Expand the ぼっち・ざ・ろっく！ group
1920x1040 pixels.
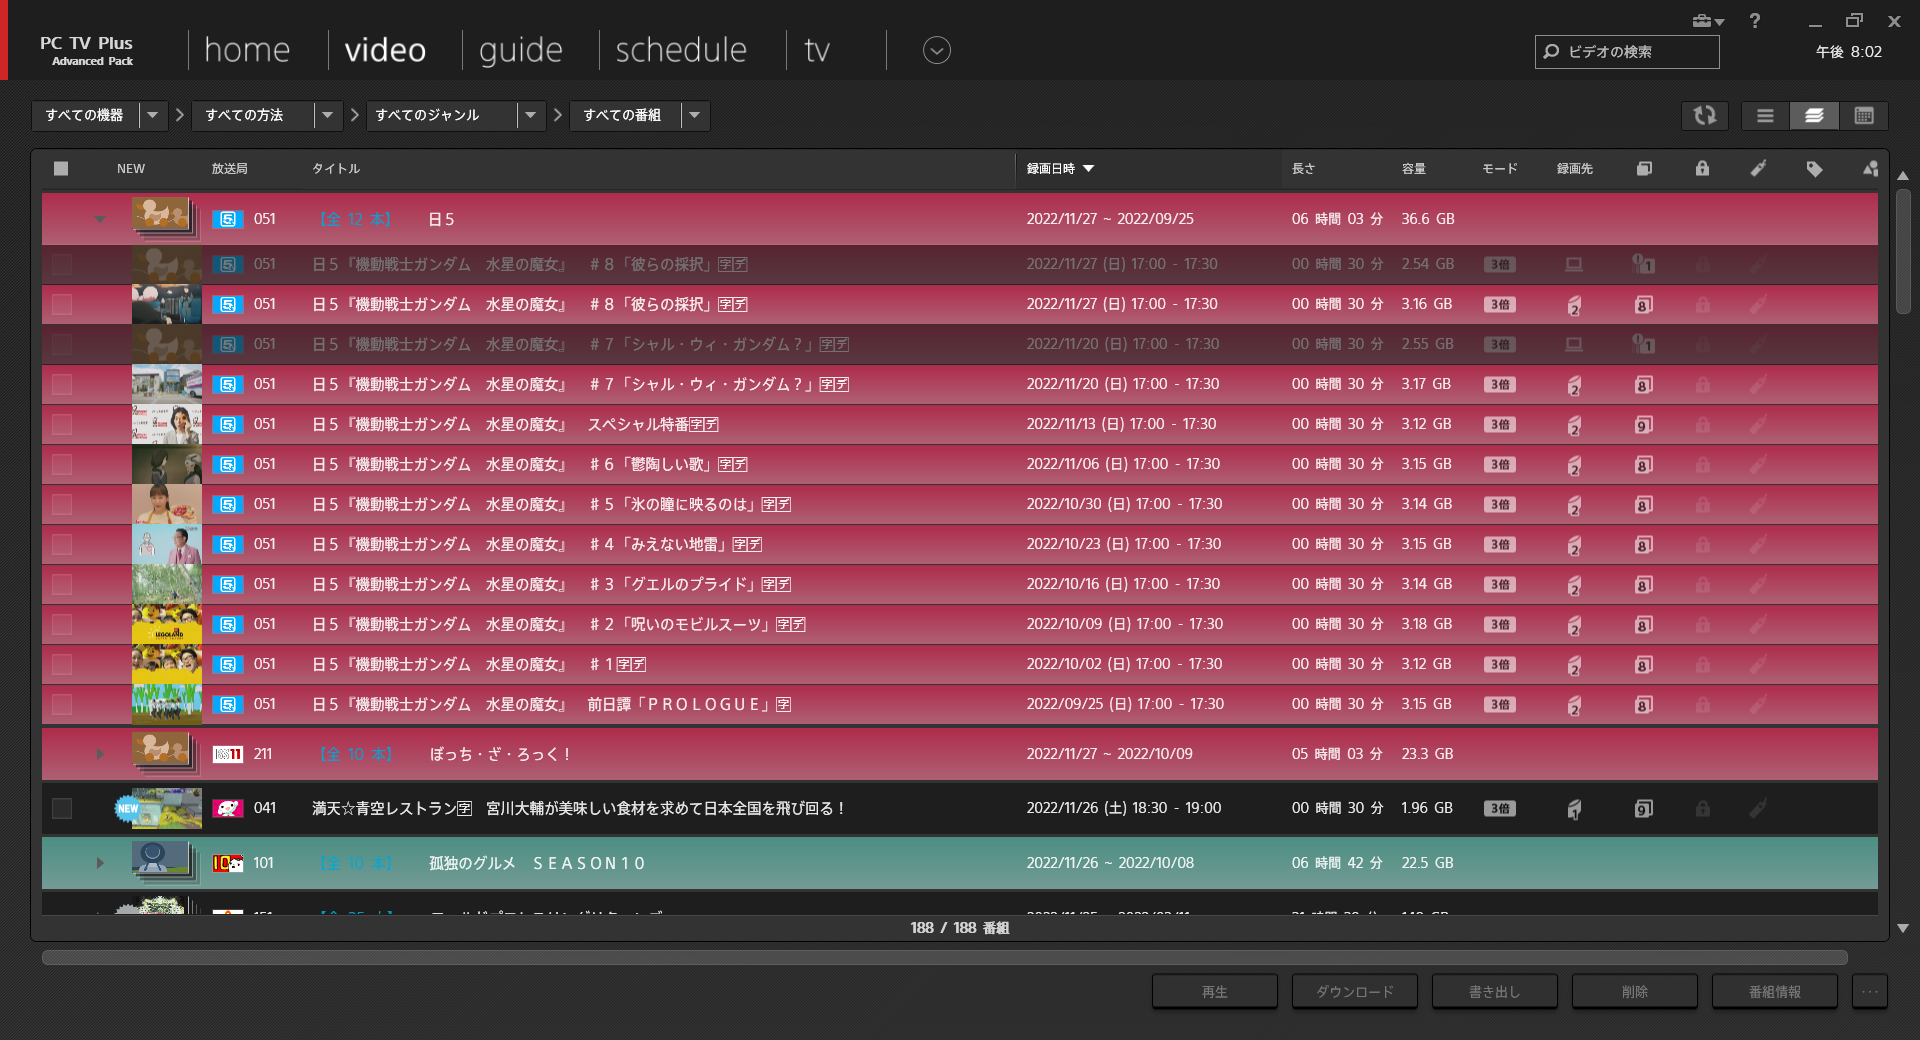pos(100,754)
